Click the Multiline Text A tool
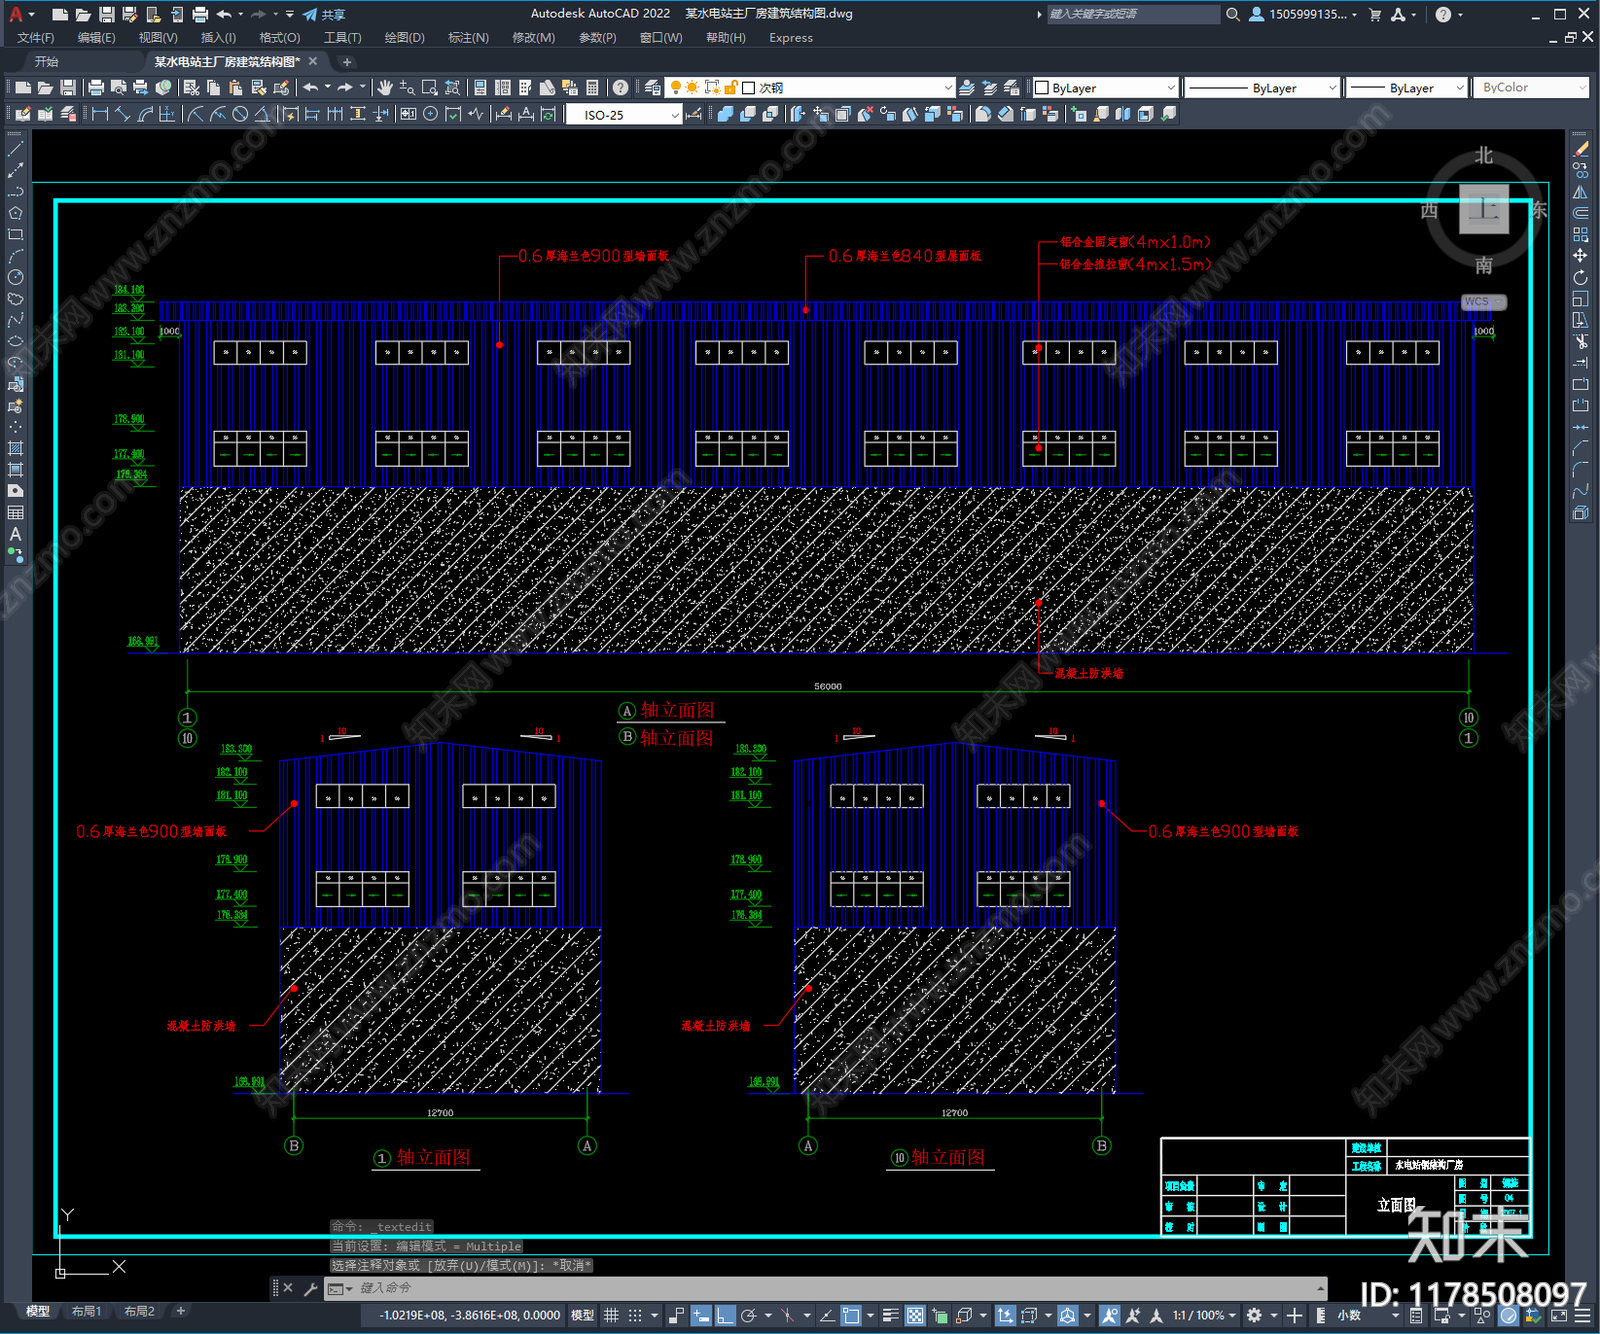The width and height of the screenshot is (1600, 1334). [15, 534]
